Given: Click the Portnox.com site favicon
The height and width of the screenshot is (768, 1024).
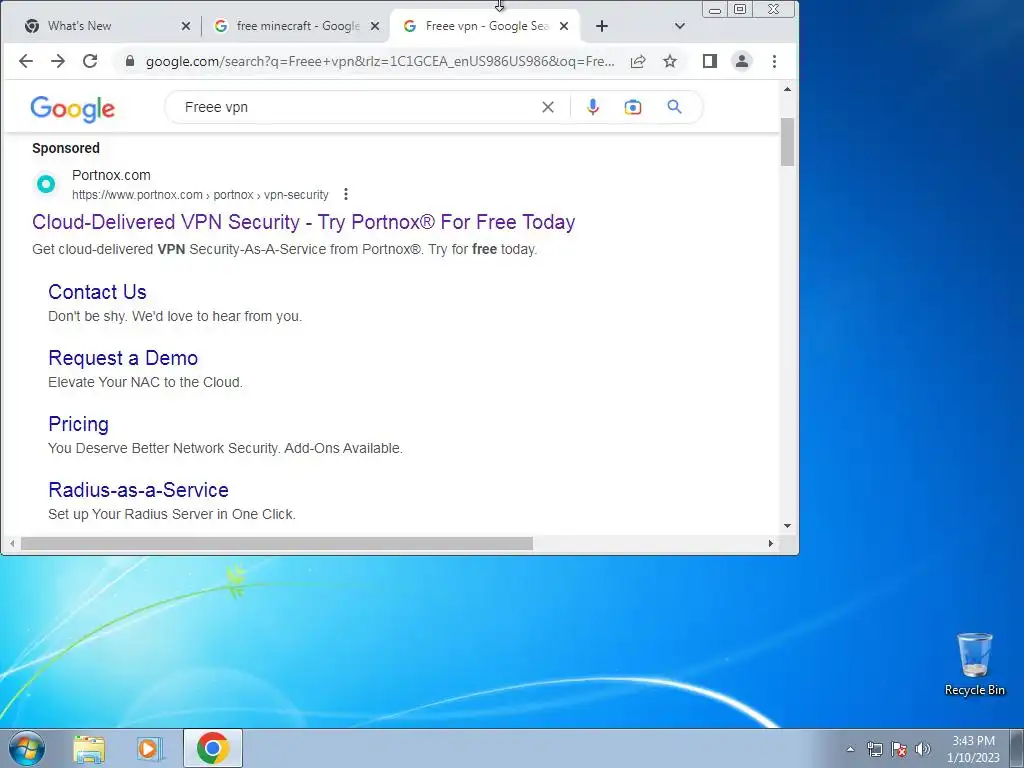Looking at the screenshot, I should (46, 184).
